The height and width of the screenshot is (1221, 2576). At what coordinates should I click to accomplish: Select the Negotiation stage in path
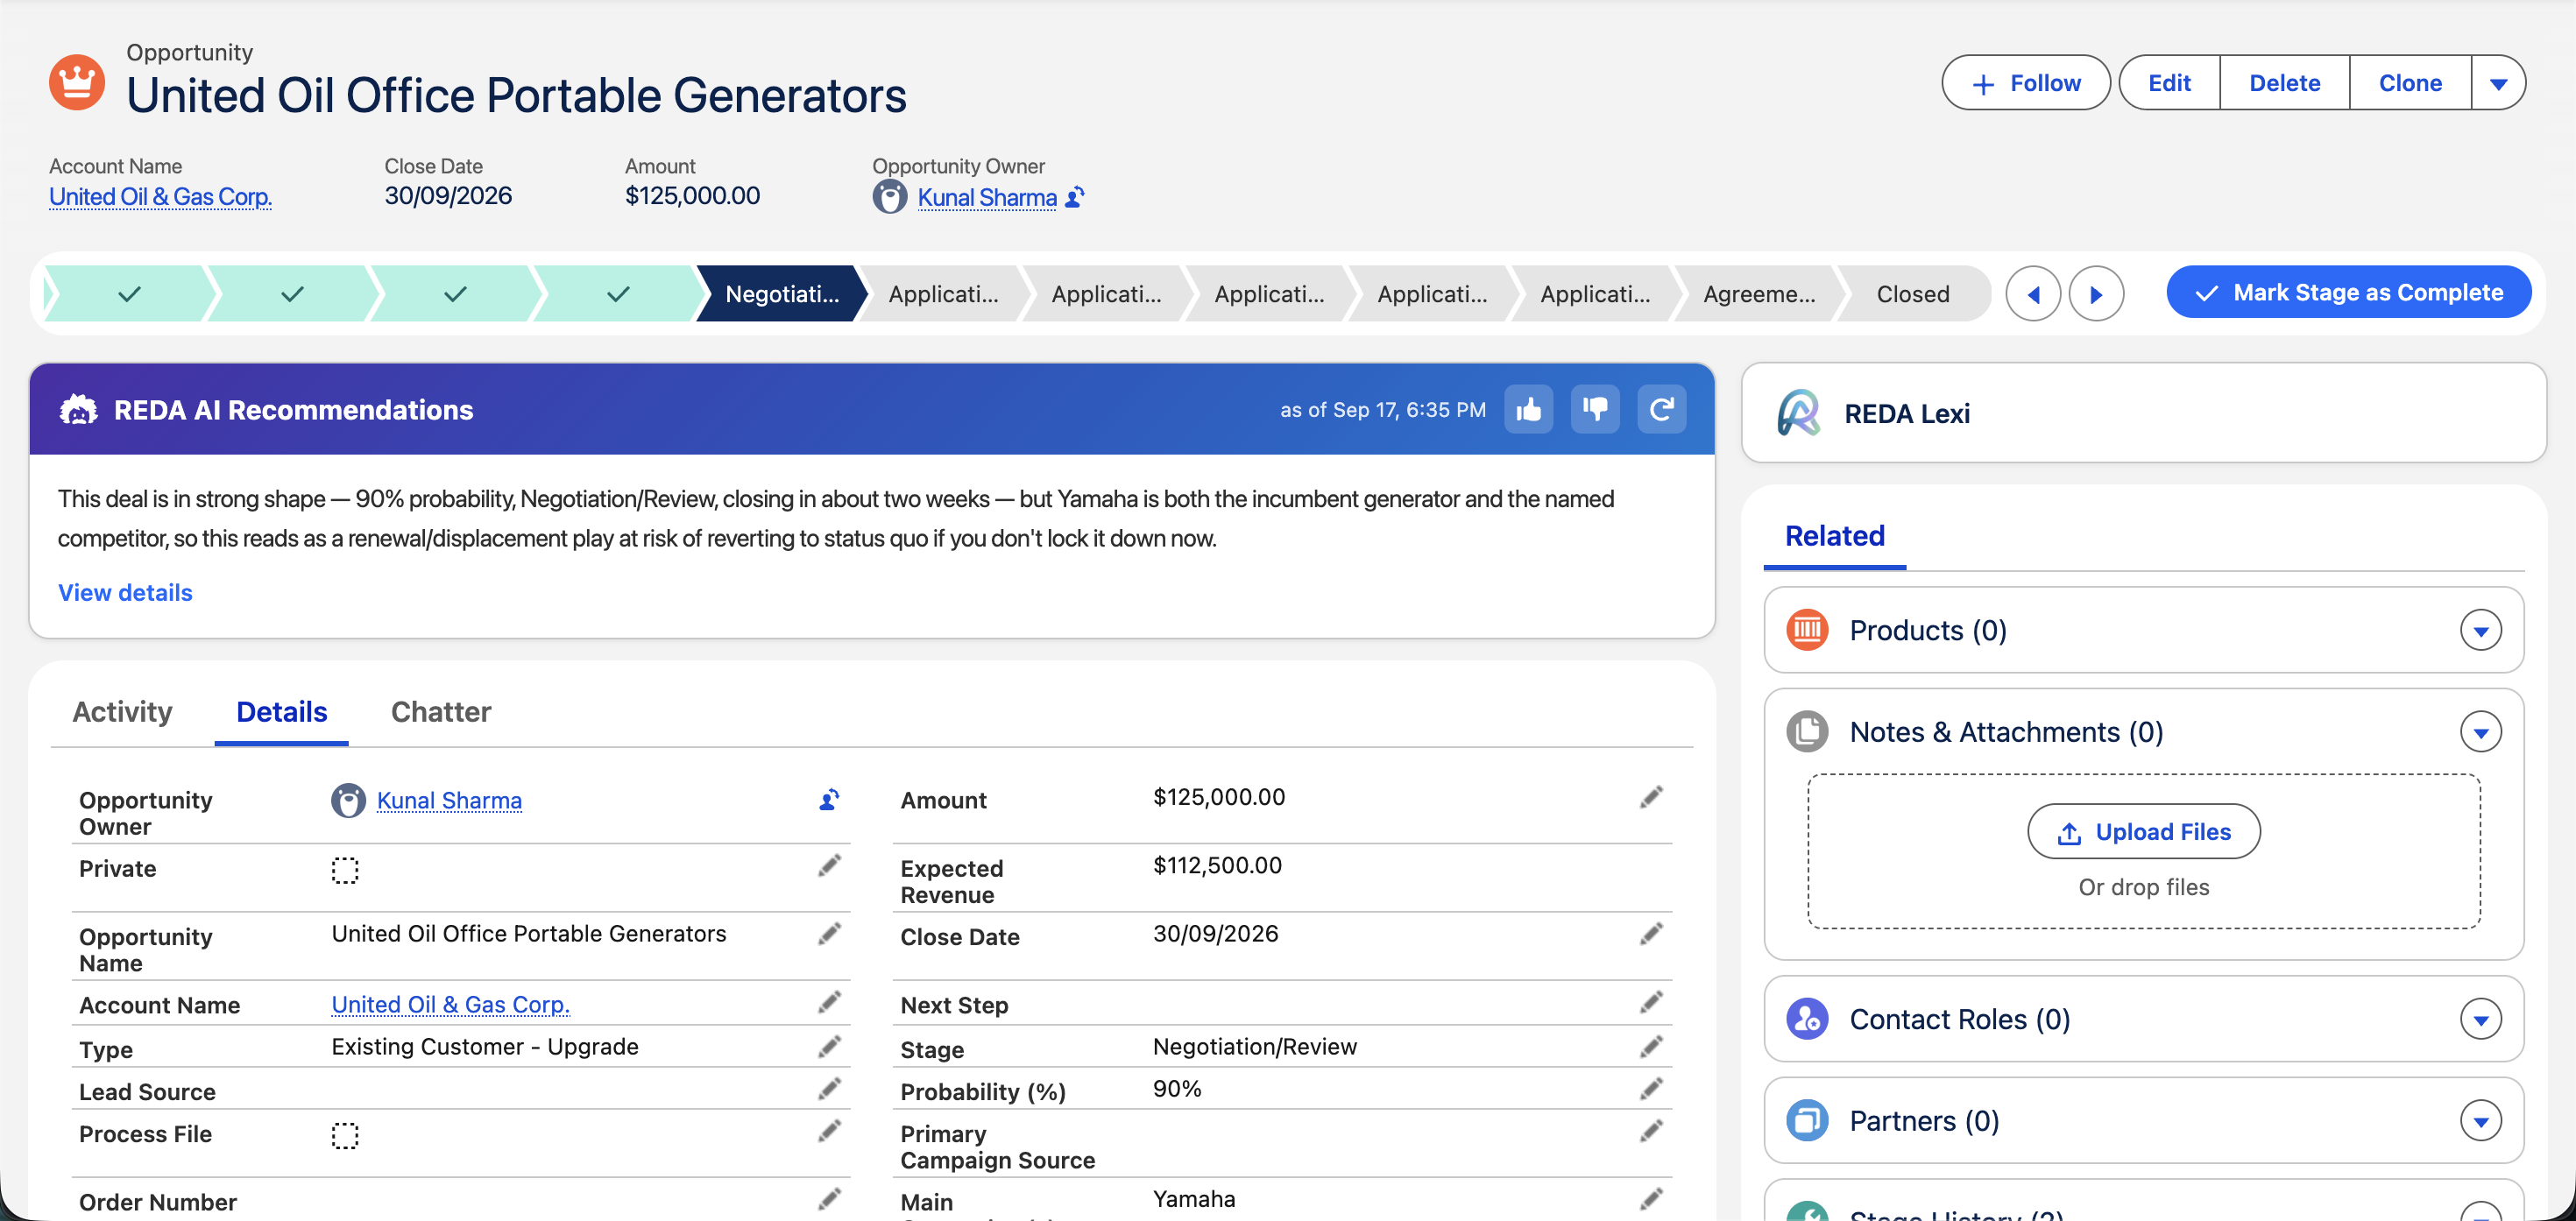click(x=781, y=294)
